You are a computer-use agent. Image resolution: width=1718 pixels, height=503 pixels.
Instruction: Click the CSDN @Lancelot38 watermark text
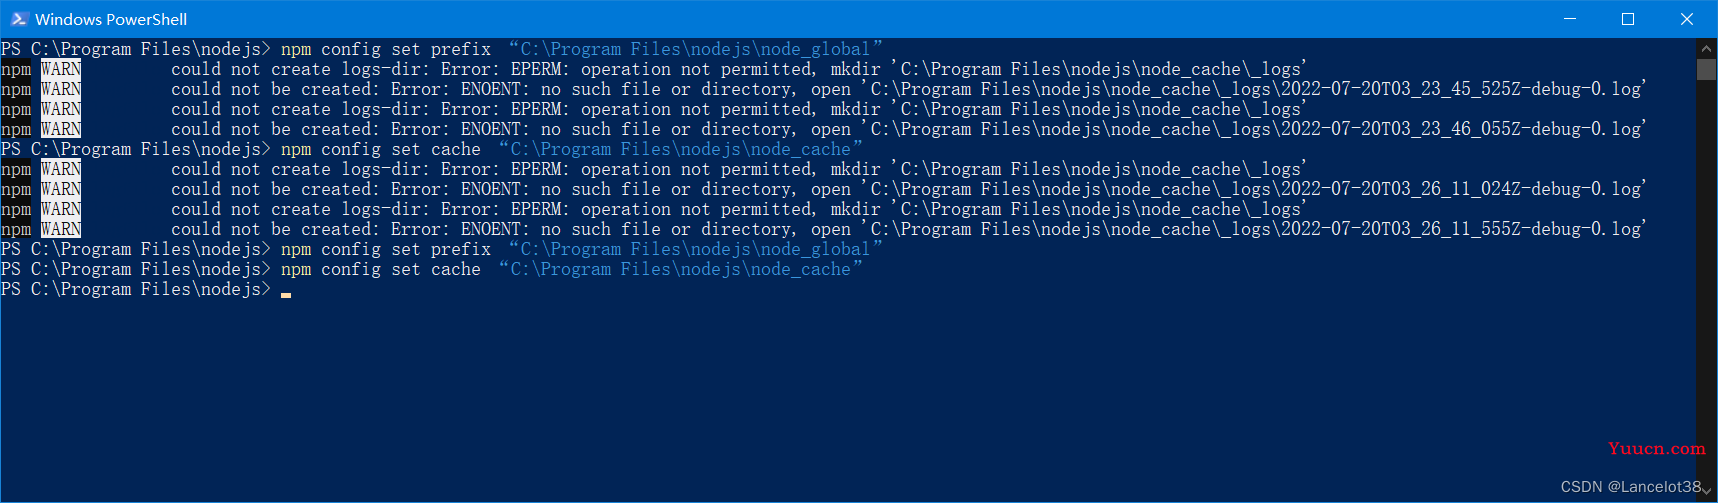click(1631, 486)
